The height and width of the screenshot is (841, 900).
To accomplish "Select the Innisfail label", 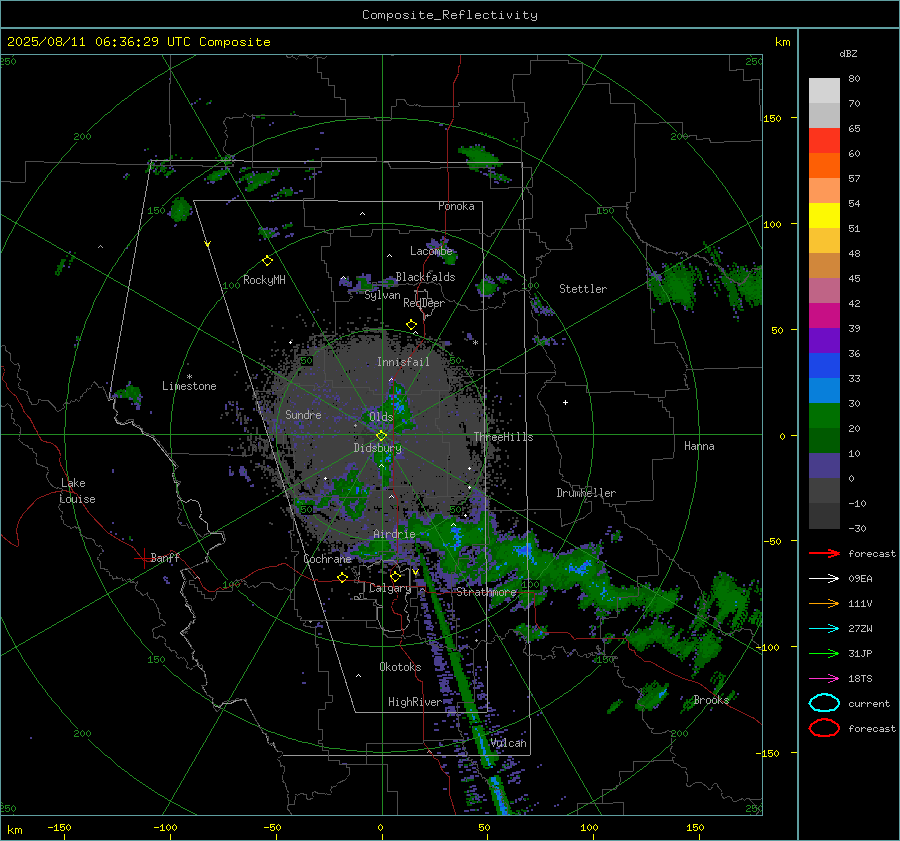I will (403, 362).
